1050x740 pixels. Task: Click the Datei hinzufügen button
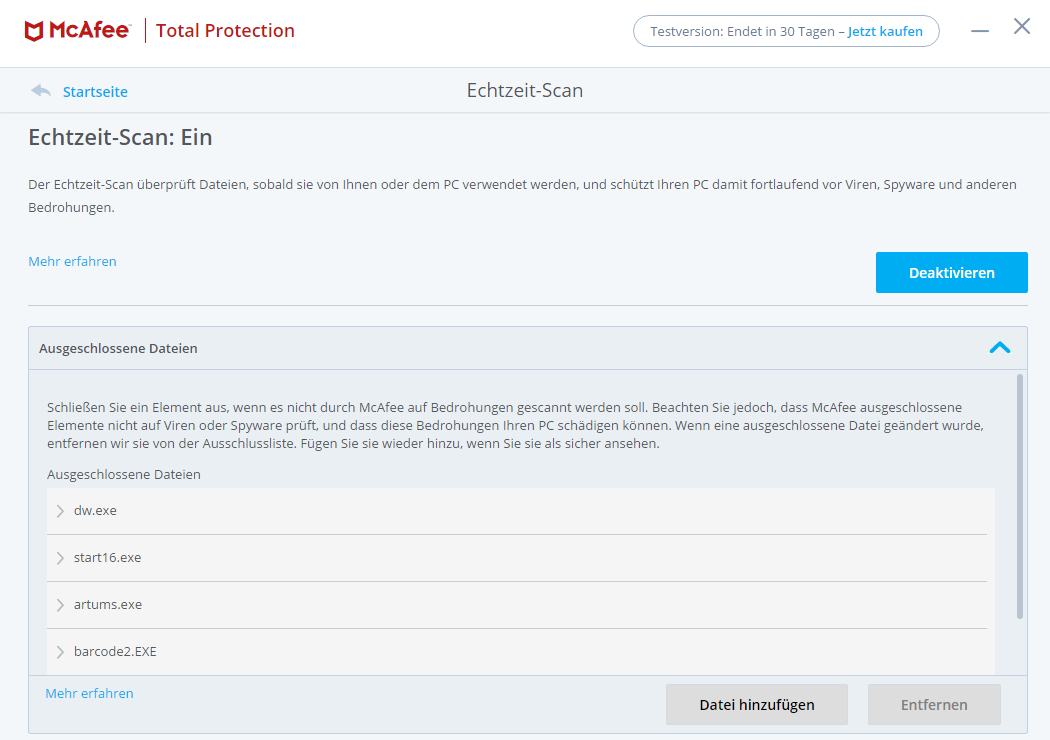tap(757, 705)
